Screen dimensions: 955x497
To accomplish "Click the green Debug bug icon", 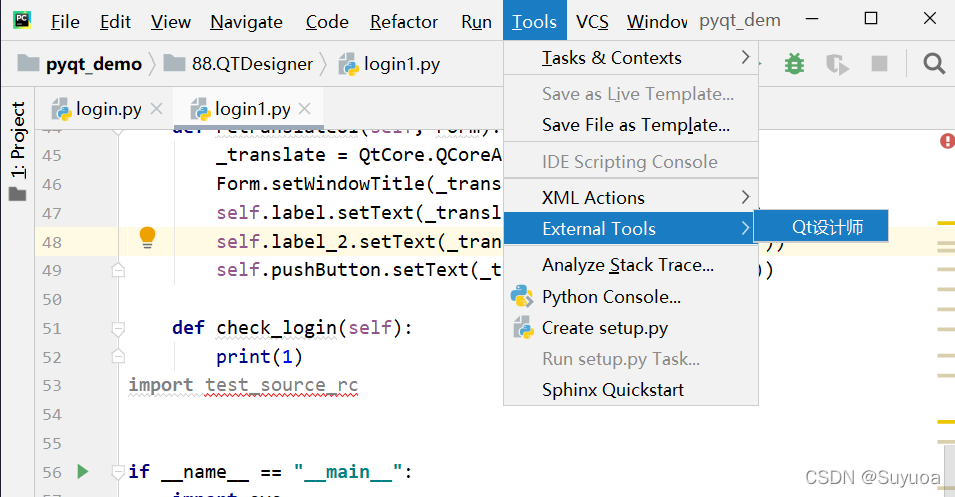I will 795,64.
